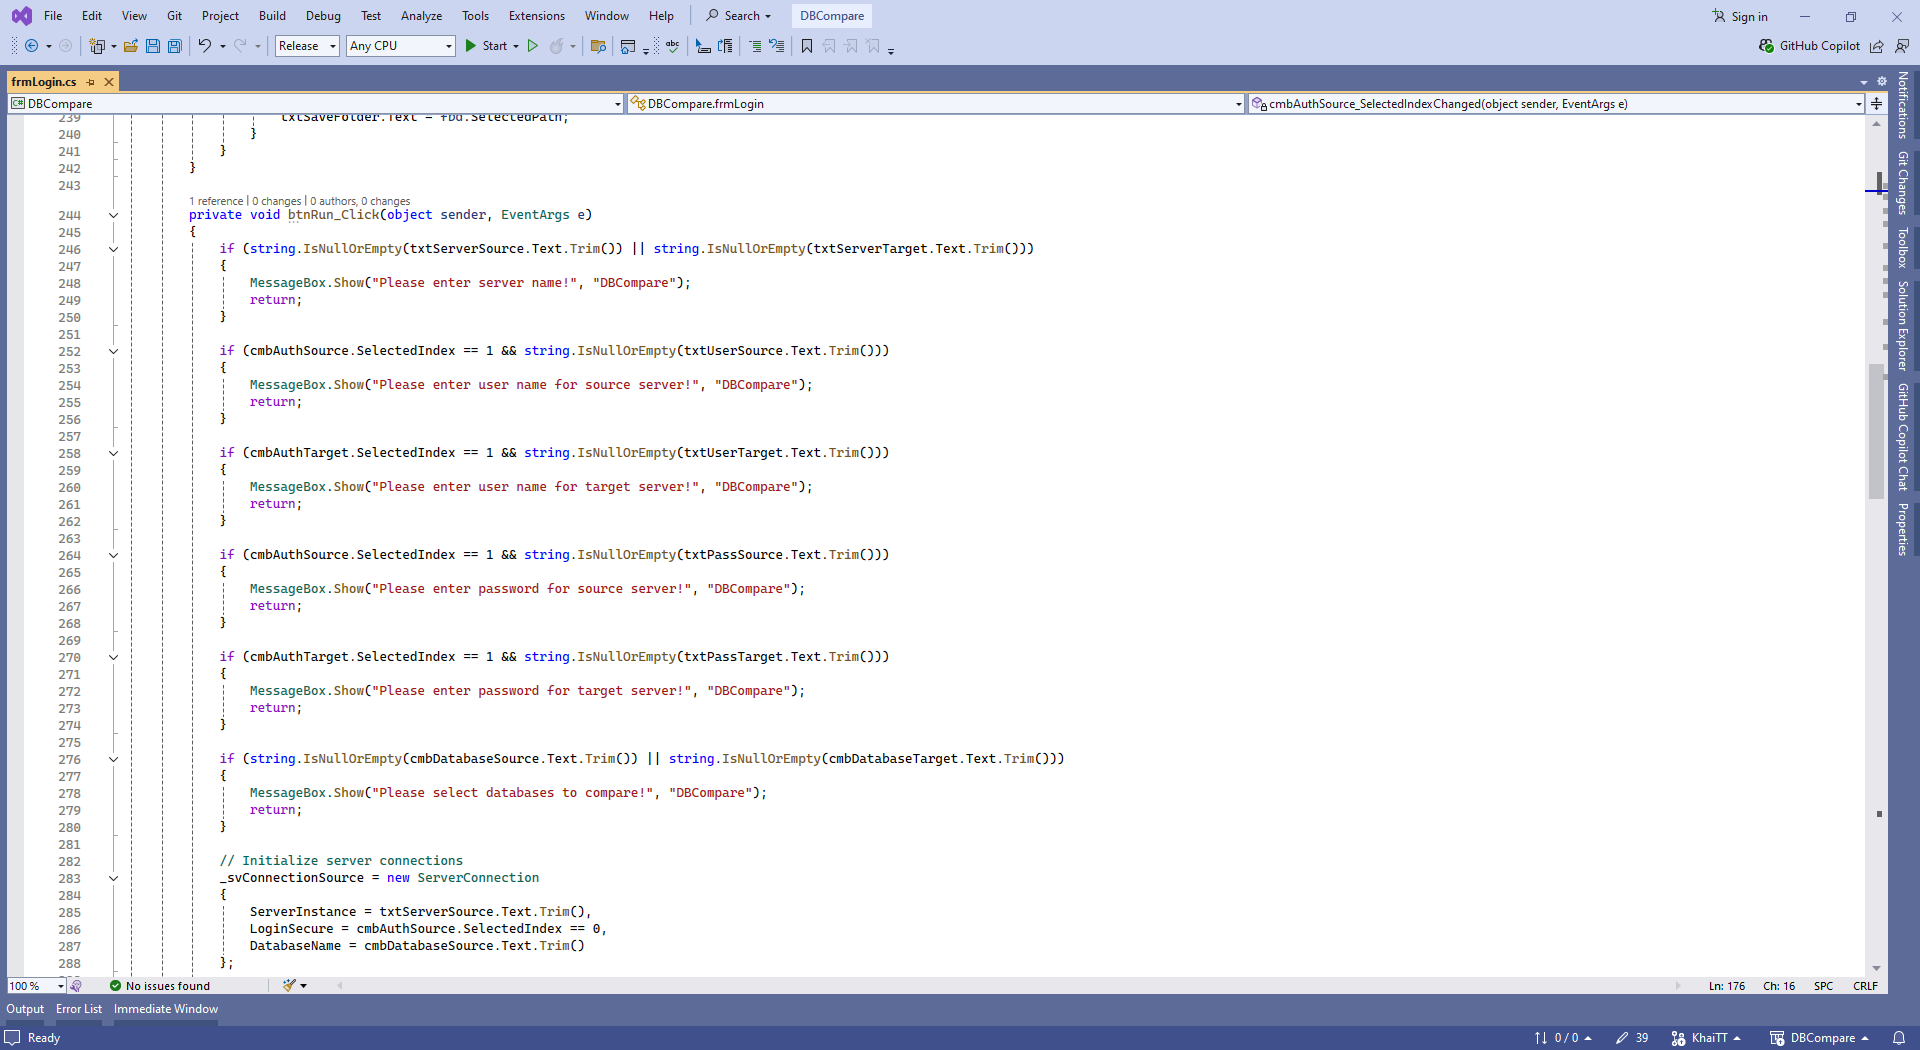The width and height of the screenshot is (1920, 1050).
Task: Start Without Debugging using the outlined play icon
Action: coord(533,46)
